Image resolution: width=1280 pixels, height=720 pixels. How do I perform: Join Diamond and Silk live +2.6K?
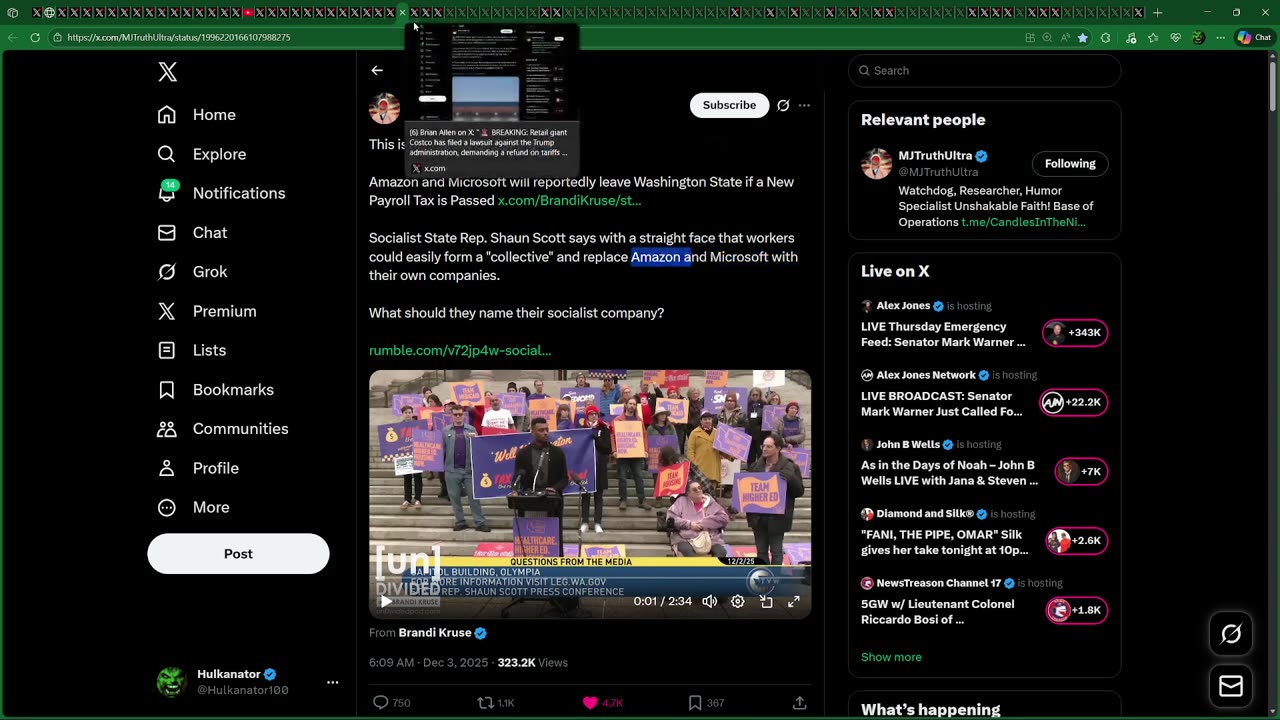point(1077,541)
